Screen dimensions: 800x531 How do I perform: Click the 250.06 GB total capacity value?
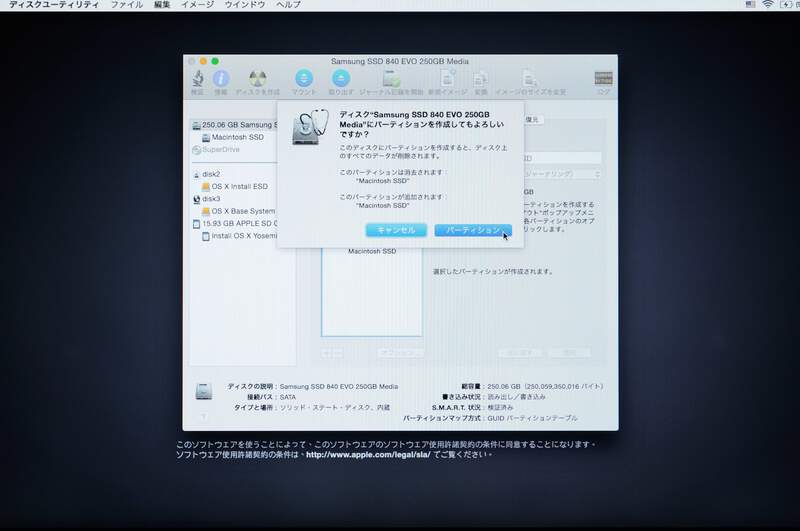coord(544,387)
